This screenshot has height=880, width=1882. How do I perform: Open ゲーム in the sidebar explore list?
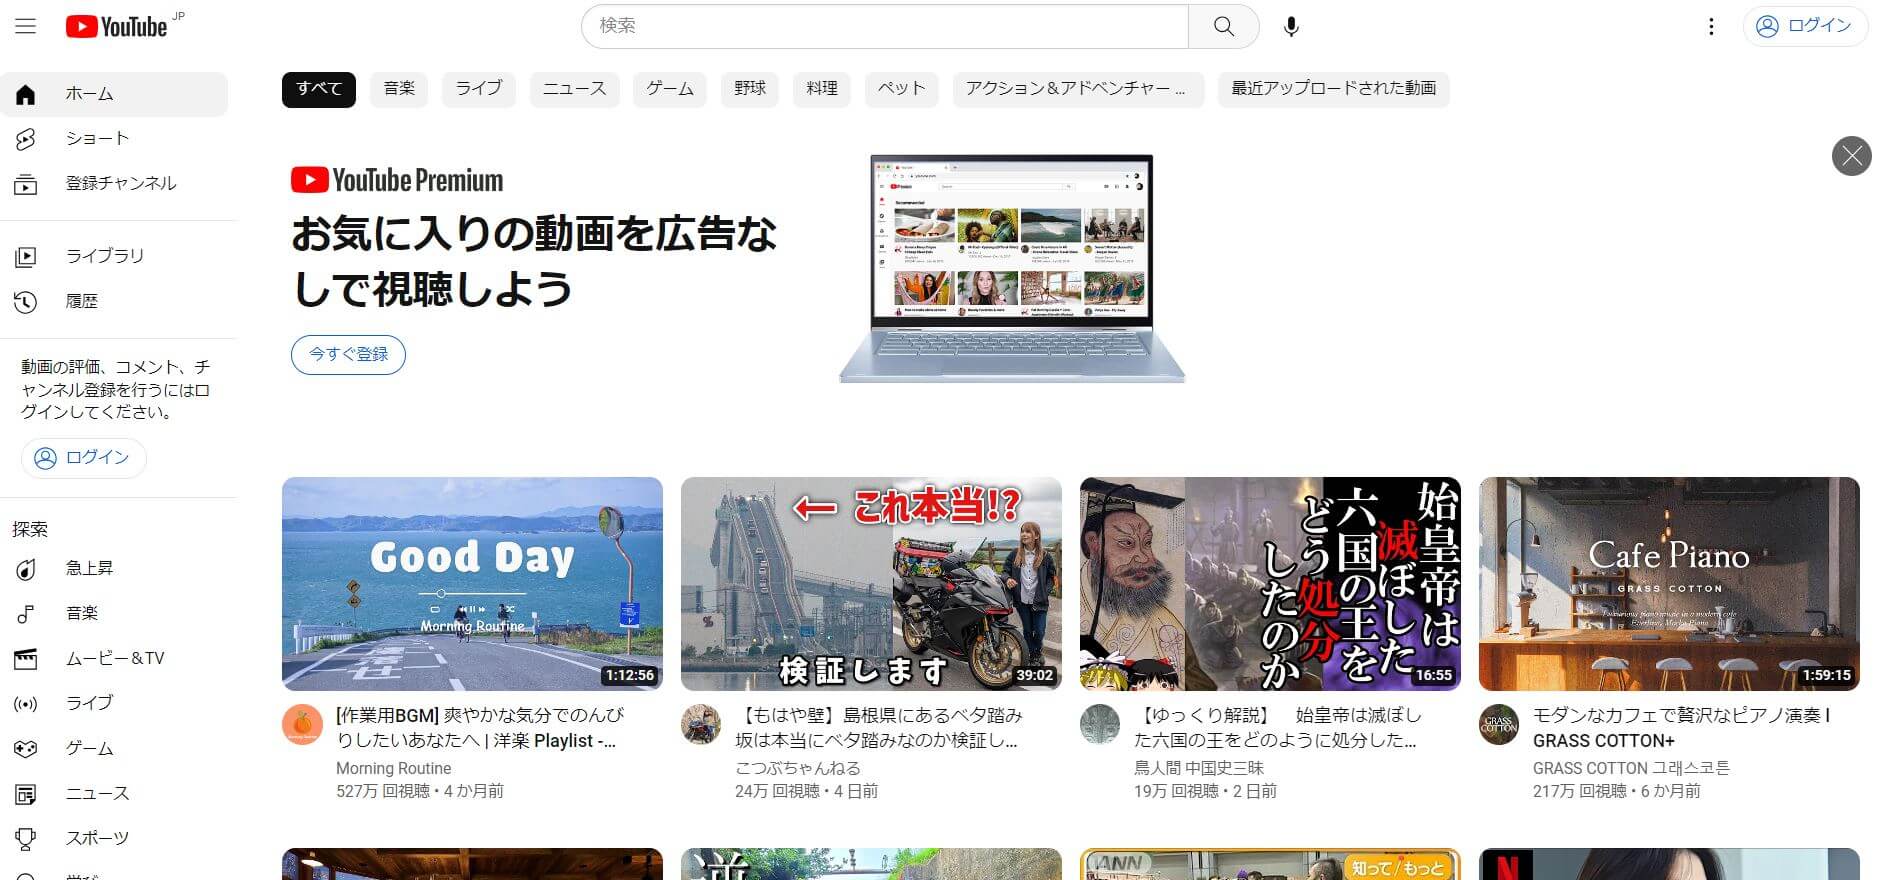pos(114,749)
